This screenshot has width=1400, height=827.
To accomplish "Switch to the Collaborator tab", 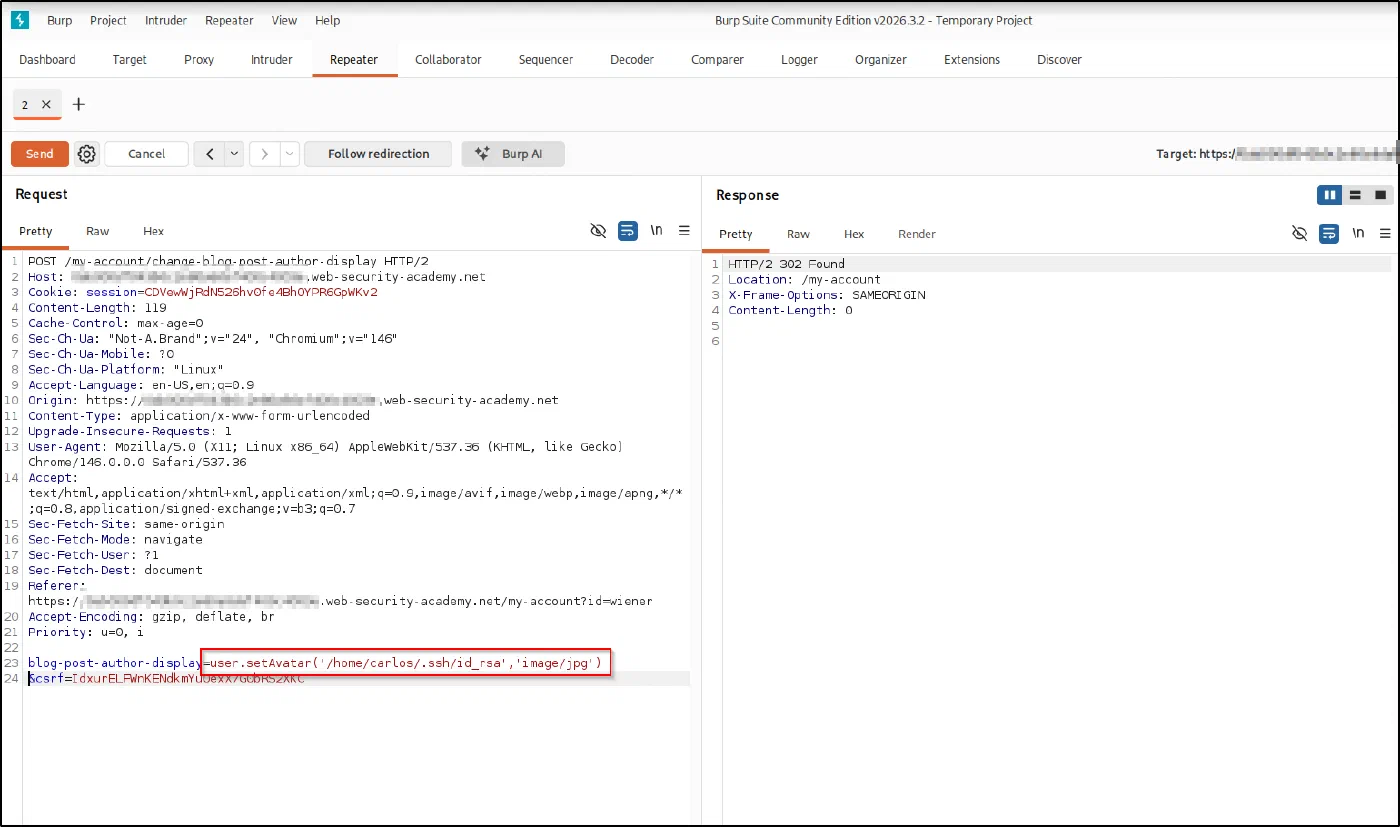I will tap(448, 60).
